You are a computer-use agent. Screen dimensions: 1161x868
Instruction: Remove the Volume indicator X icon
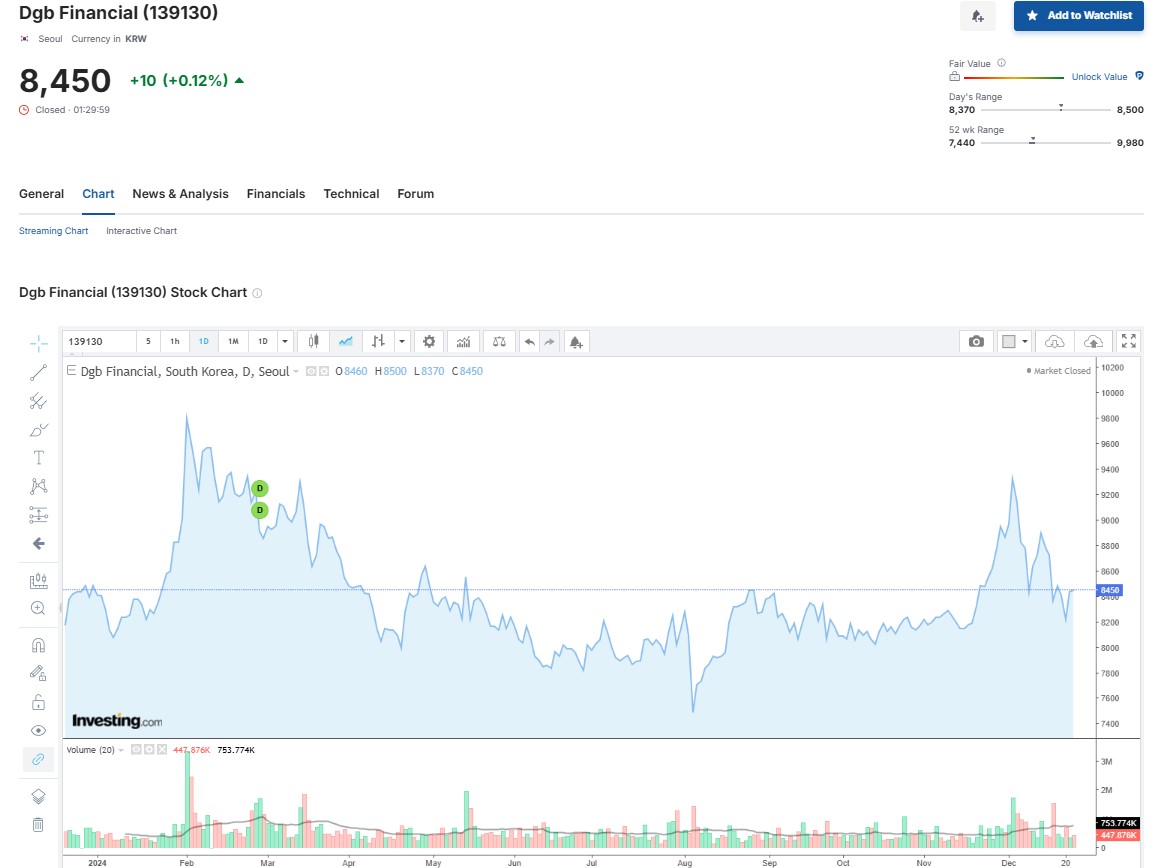click(x=161, y=750)
